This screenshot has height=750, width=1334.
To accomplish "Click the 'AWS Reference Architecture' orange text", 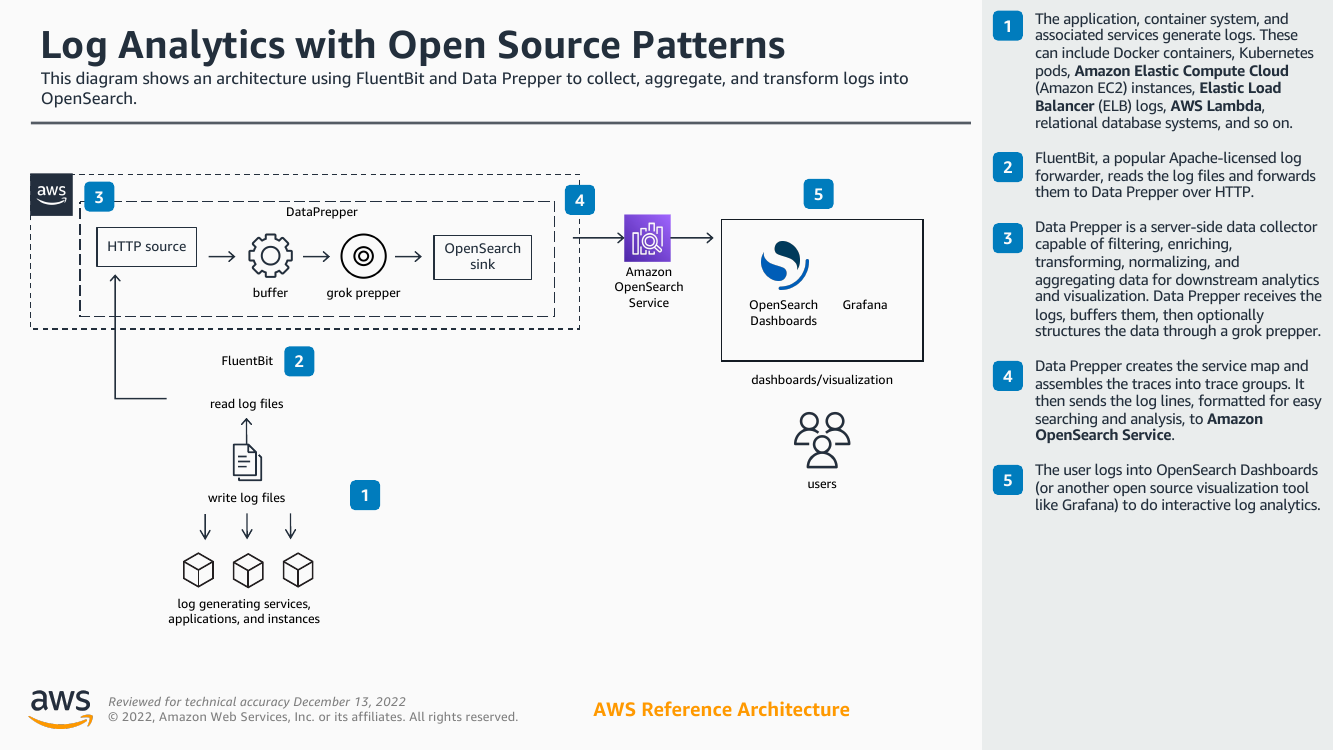I will [x=721, y=709].
